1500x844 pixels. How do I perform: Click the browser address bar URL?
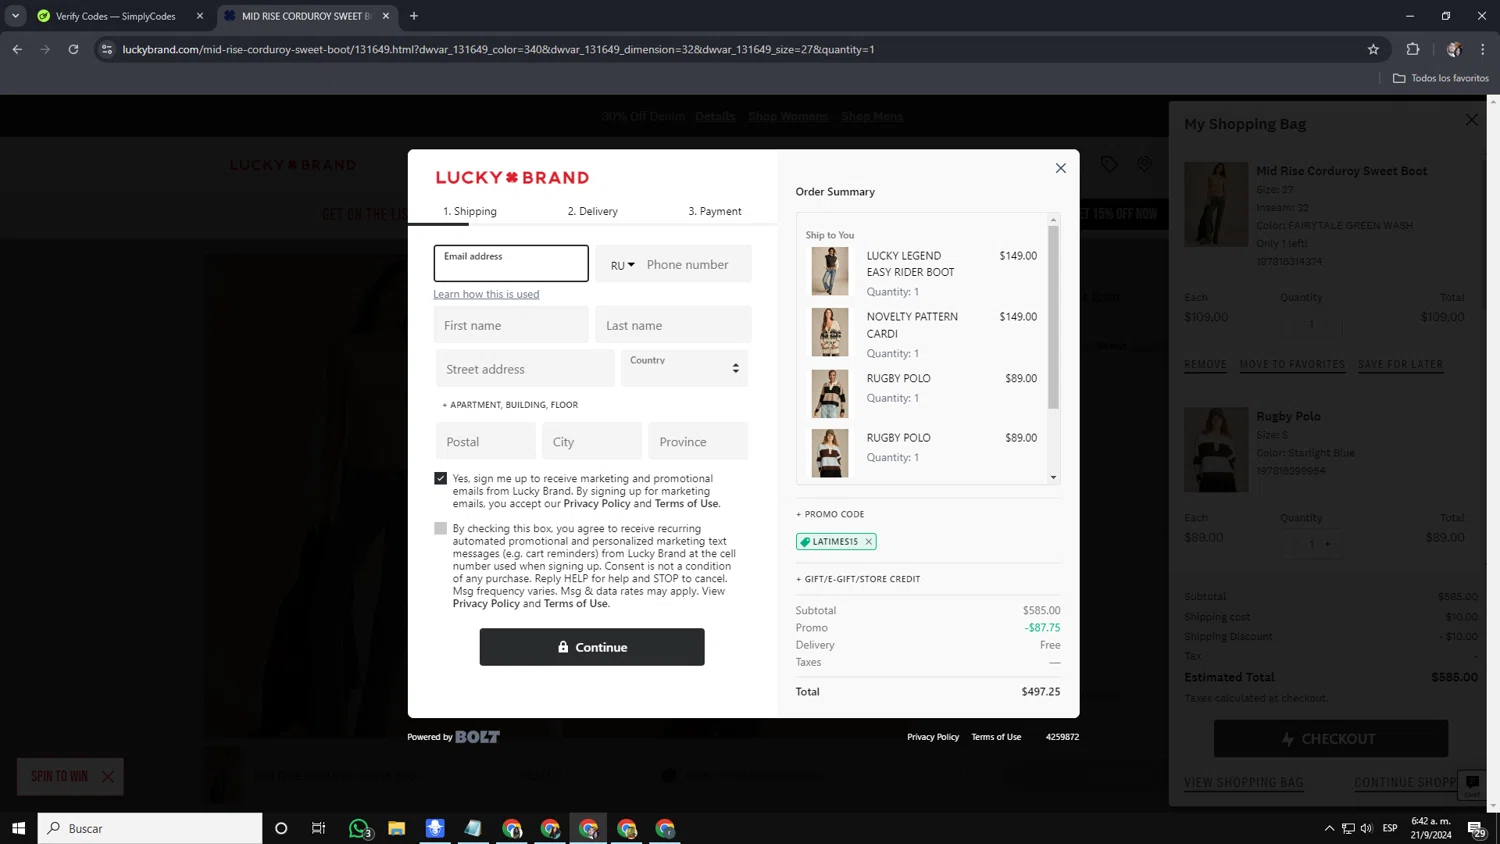point(498,49)
